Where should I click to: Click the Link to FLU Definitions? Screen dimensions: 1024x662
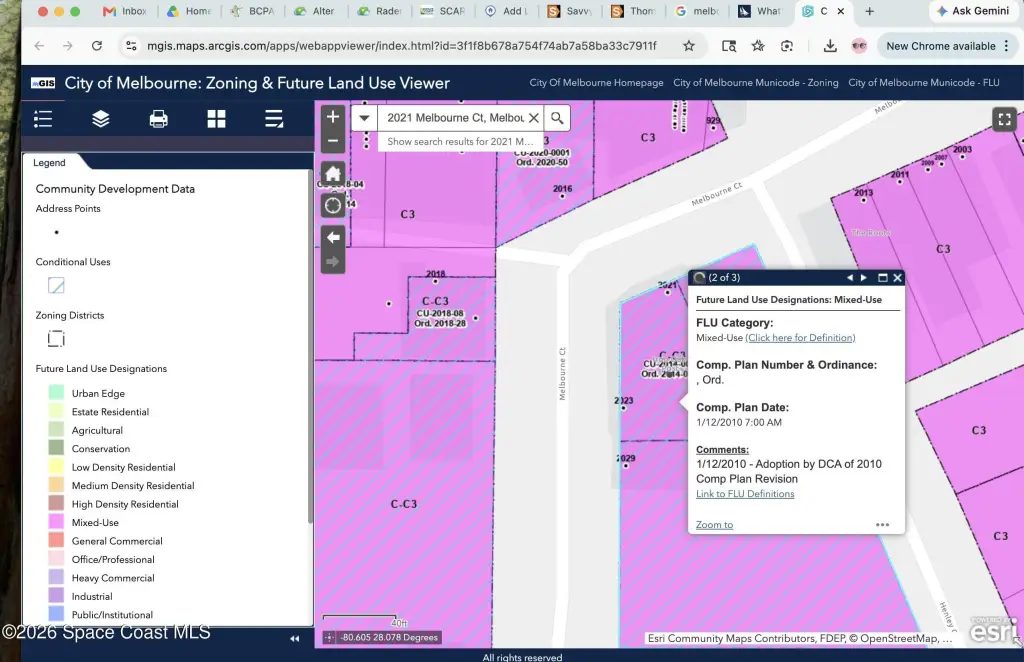[x=745, y=494]
